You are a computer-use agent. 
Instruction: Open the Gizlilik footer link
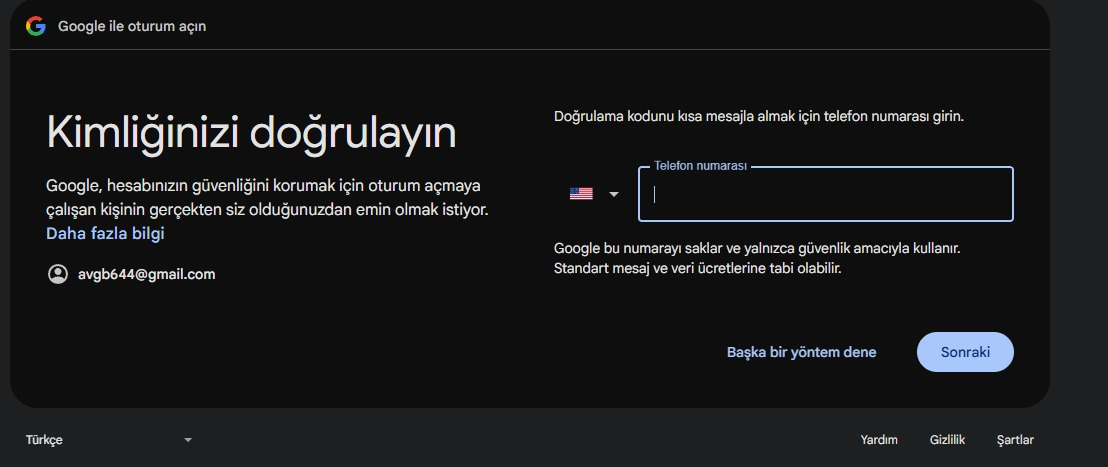(x=947, y=439)
